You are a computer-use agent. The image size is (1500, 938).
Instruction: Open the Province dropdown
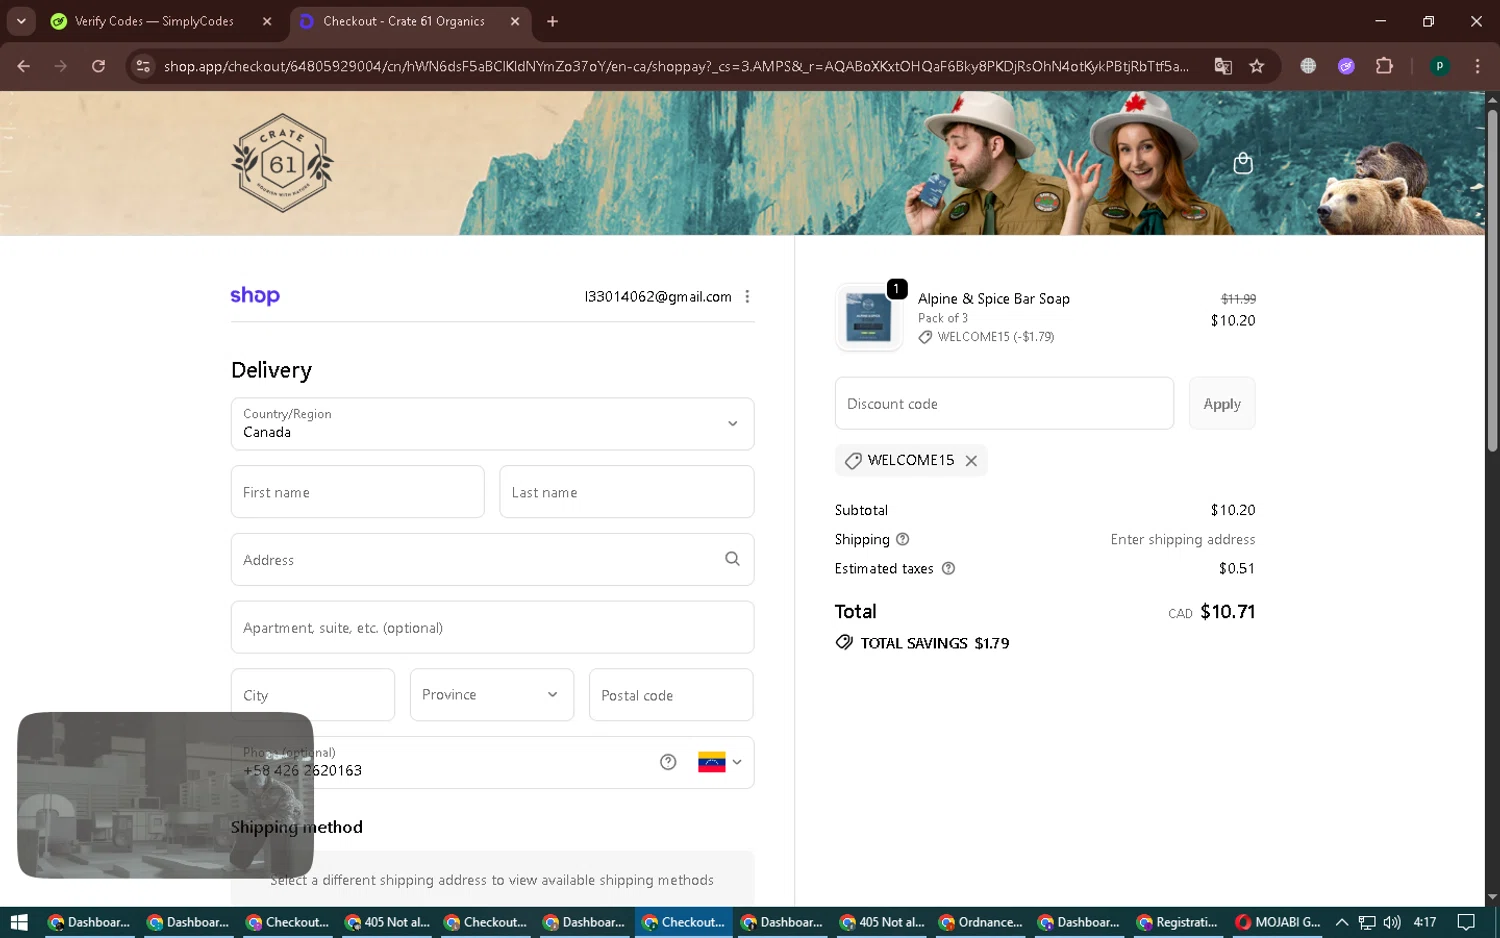pyautogui.click(x=492, y=695)
